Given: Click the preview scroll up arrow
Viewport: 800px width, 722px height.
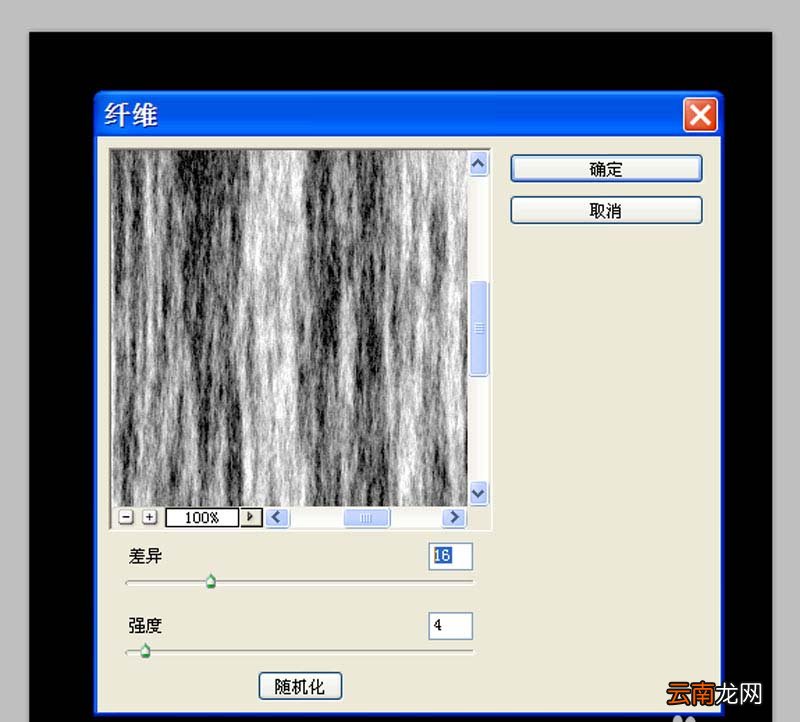Looking at the screenshot, I should coord(478,164).
